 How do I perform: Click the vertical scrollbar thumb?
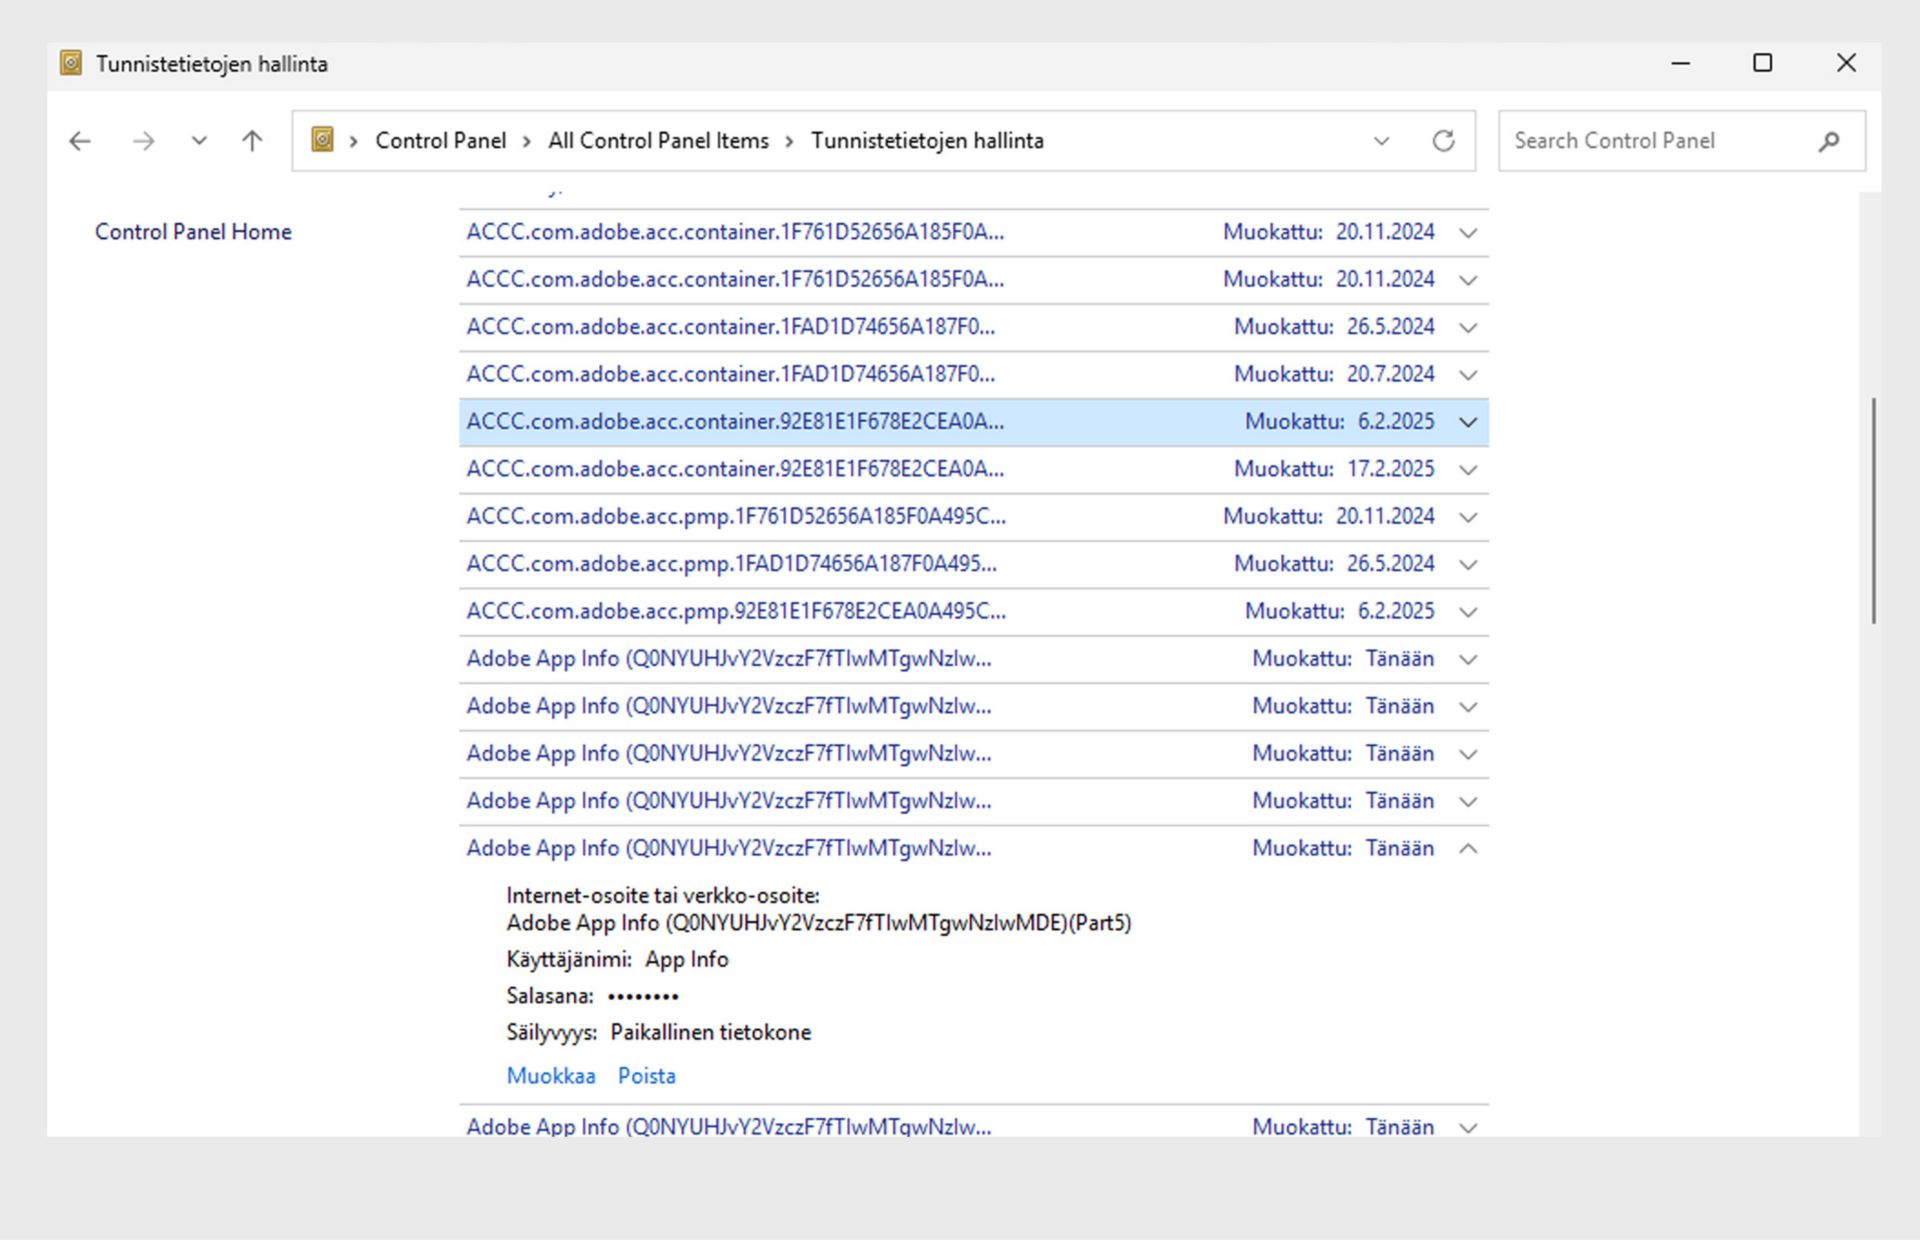1873,510
